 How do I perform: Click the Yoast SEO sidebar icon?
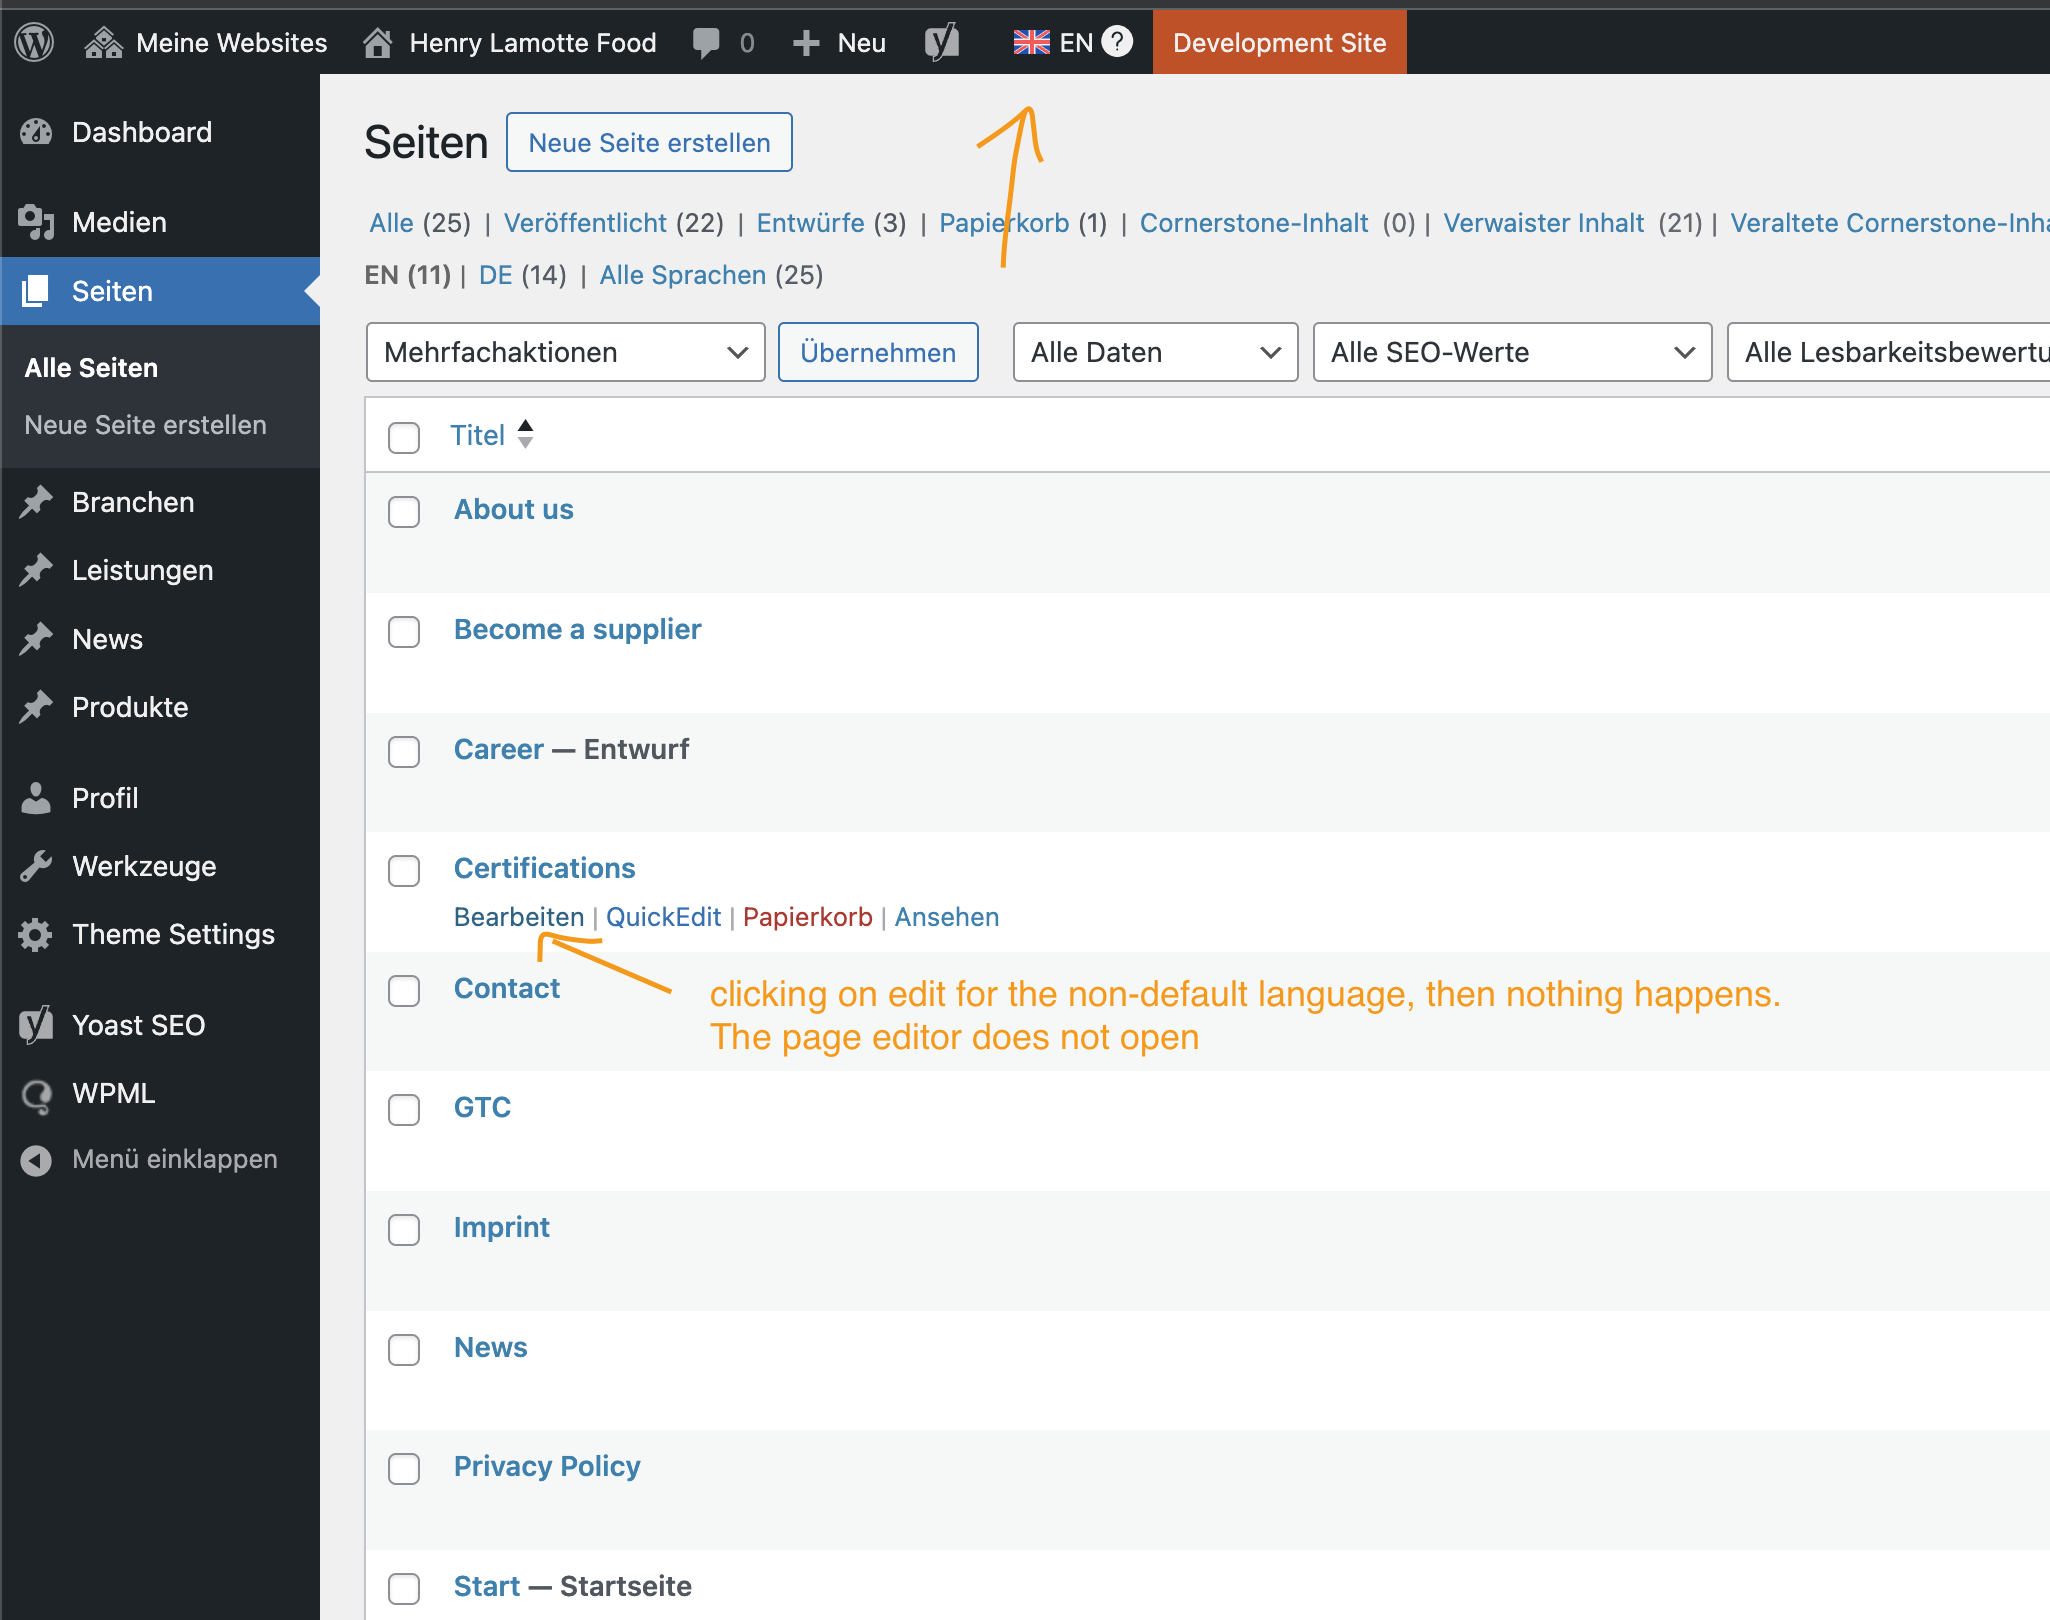(36, 1025)
